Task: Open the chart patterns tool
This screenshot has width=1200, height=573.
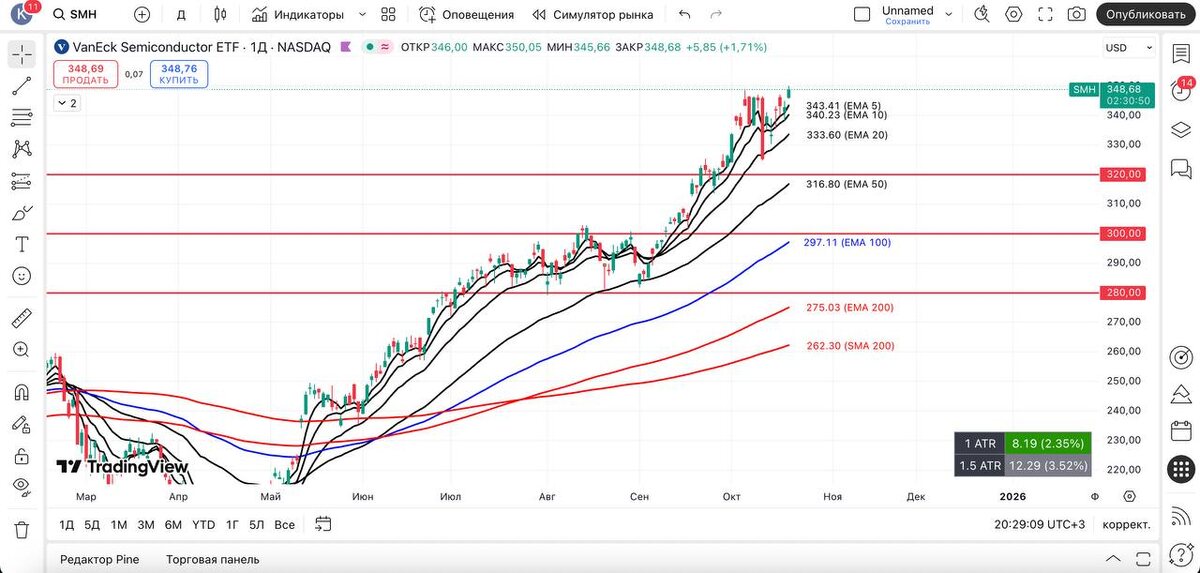Action: click(x=22, y=149)
